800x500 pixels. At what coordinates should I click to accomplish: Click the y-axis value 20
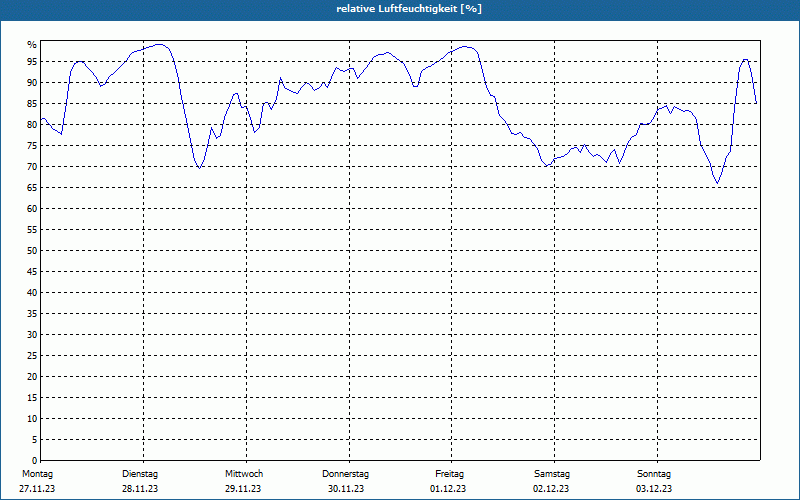[32, 377]
